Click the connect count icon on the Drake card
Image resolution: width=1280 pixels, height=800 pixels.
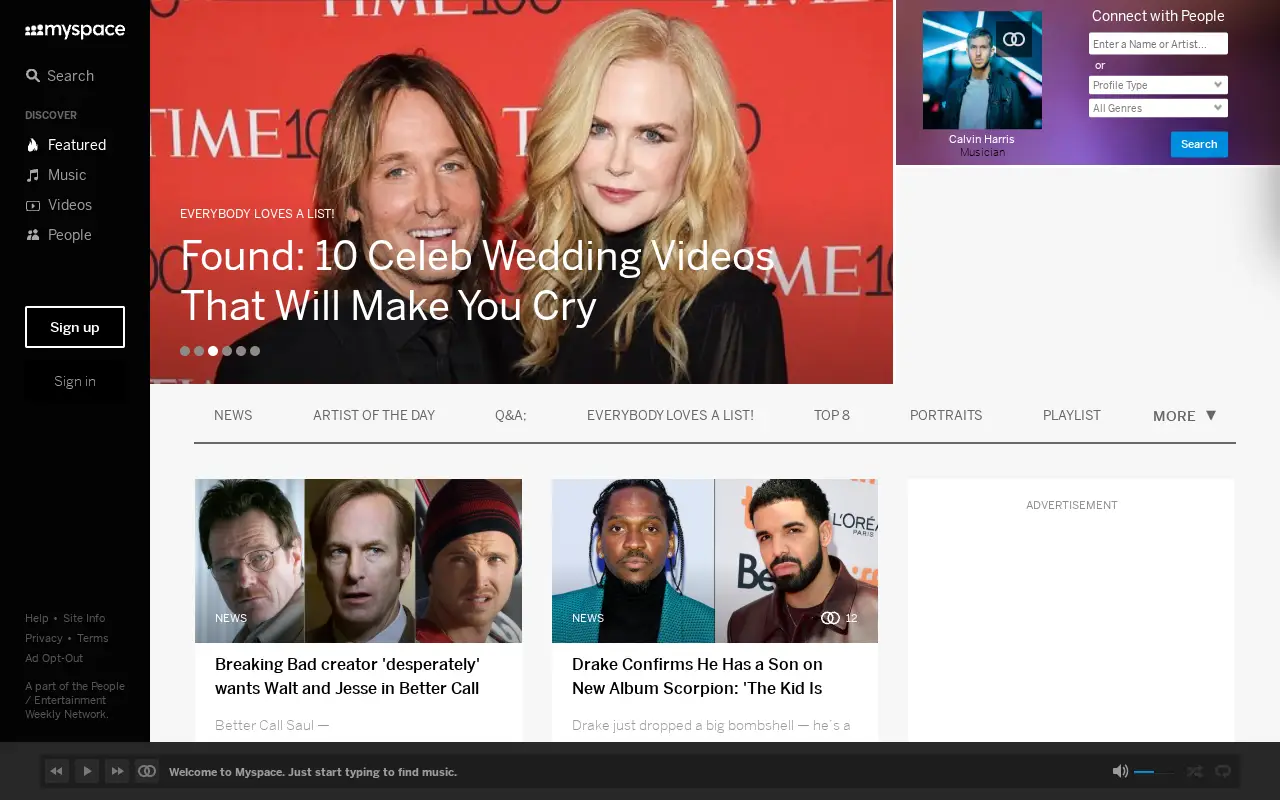(x=830, y=618)
